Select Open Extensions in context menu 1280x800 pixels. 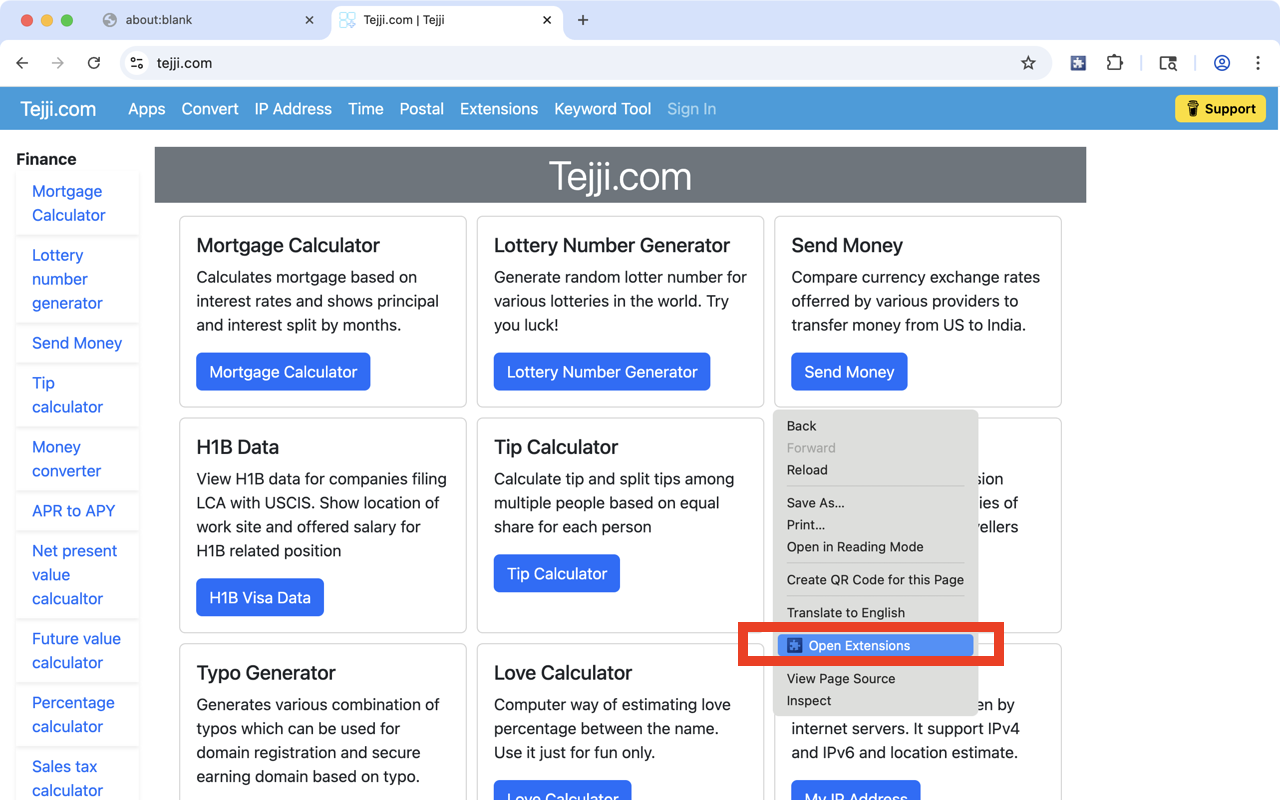pos(875,646)
